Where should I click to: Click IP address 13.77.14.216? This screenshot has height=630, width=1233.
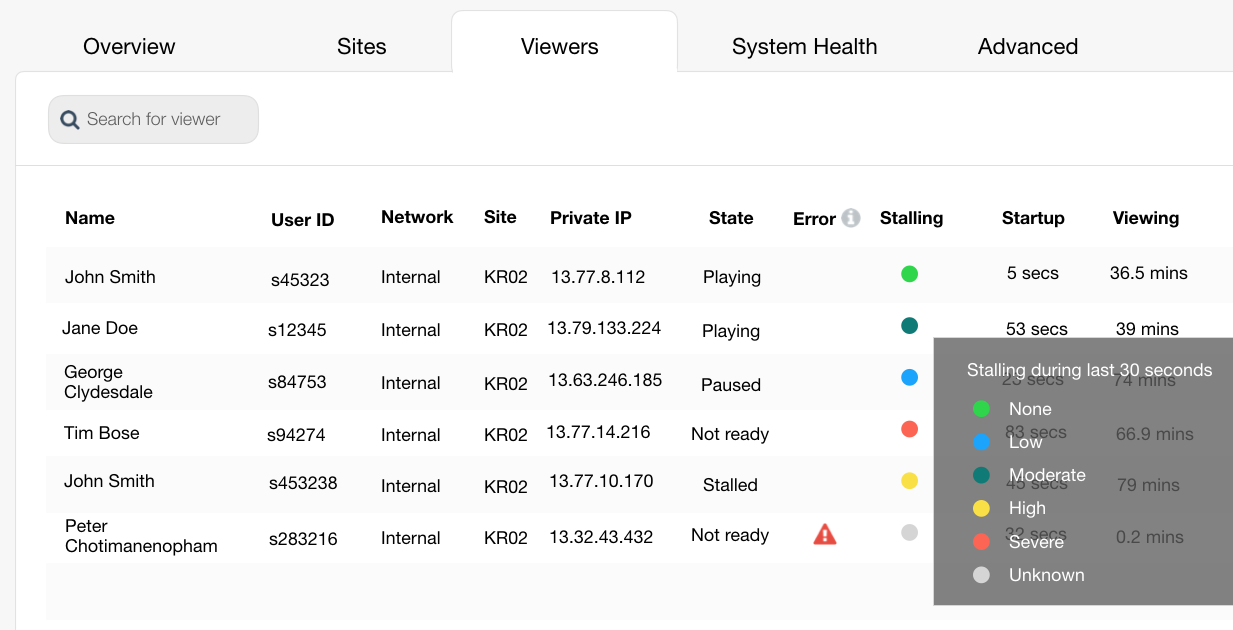[x=598, y=432]
